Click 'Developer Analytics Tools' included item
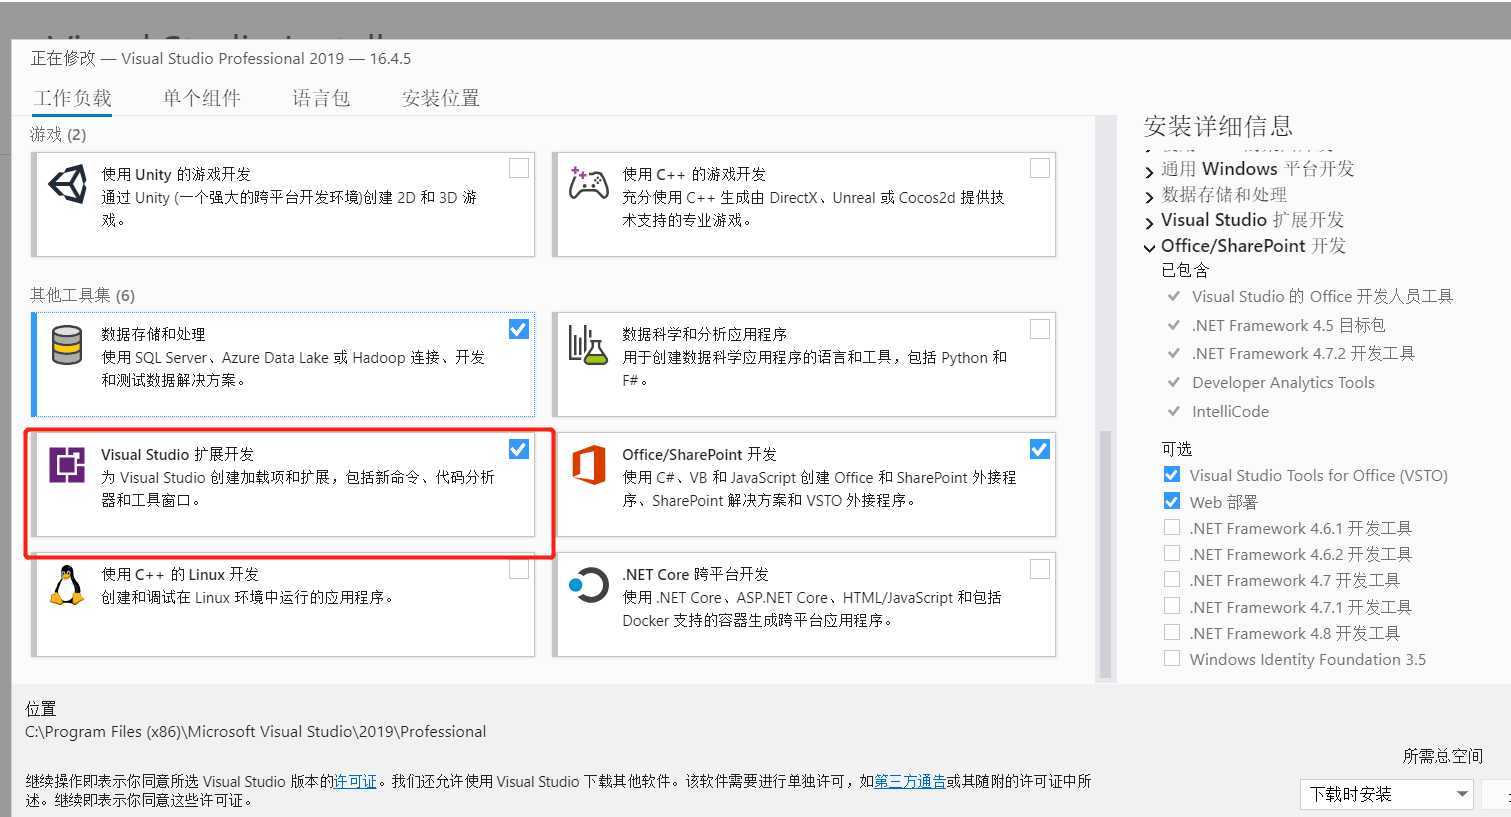Image resolution: width=1511 pixels, height=817 pixels. click(1283, 382)
